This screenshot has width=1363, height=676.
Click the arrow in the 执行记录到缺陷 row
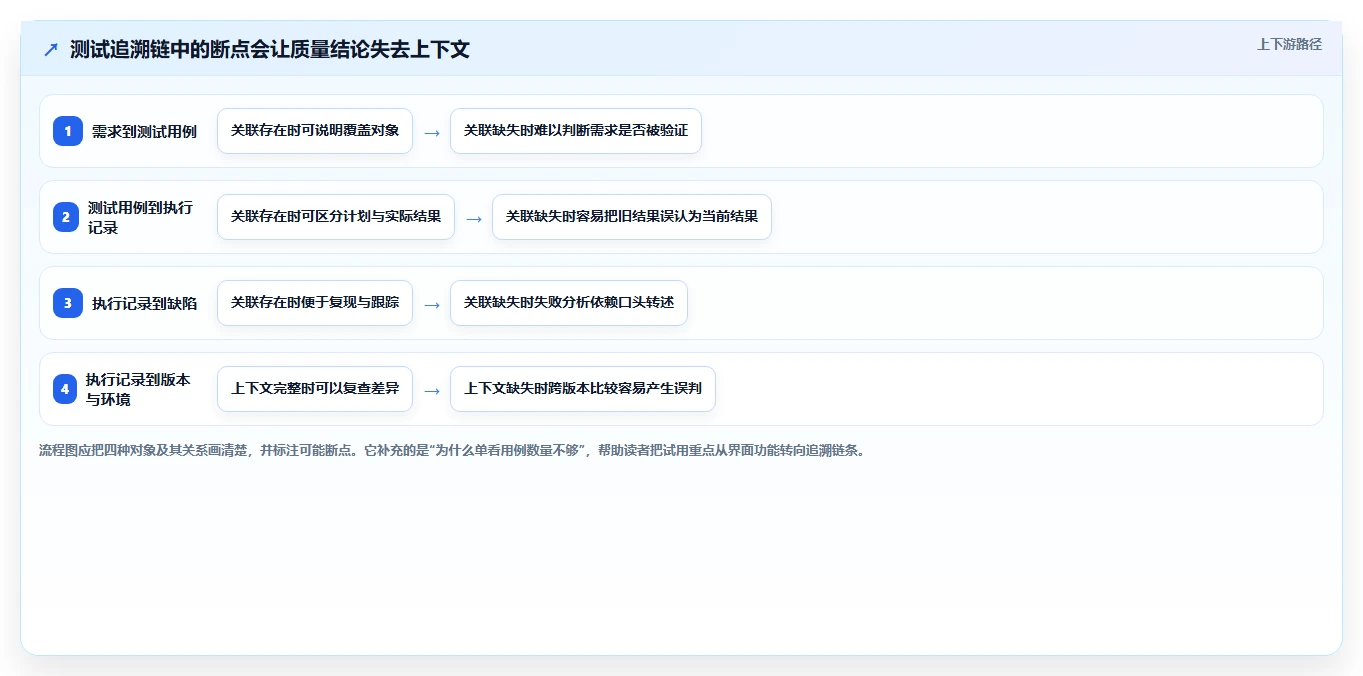click(x=432, y=304)
